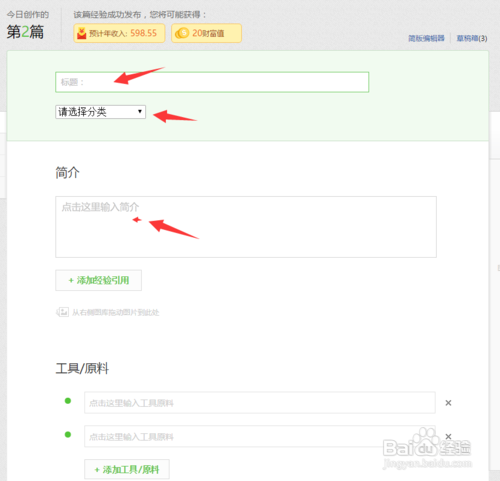
Task: Click the first green bullet in tool list
Action: tap(68, 401)
